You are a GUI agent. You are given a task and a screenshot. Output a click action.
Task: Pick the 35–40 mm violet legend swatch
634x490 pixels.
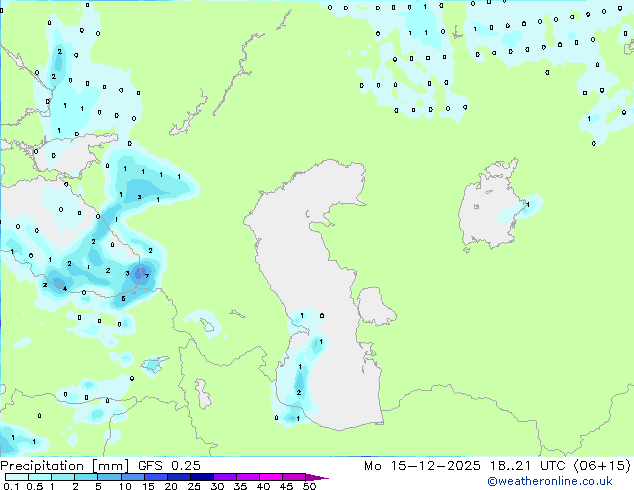pos(248,477)
